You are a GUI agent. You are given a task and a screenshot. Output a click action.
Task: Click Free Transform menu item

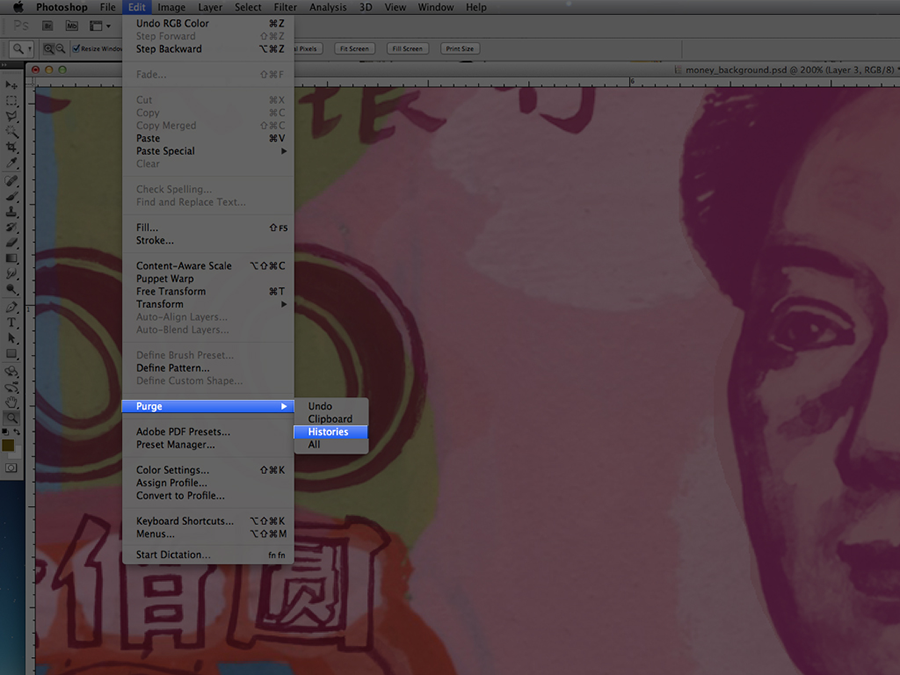[x=208, y=292]
